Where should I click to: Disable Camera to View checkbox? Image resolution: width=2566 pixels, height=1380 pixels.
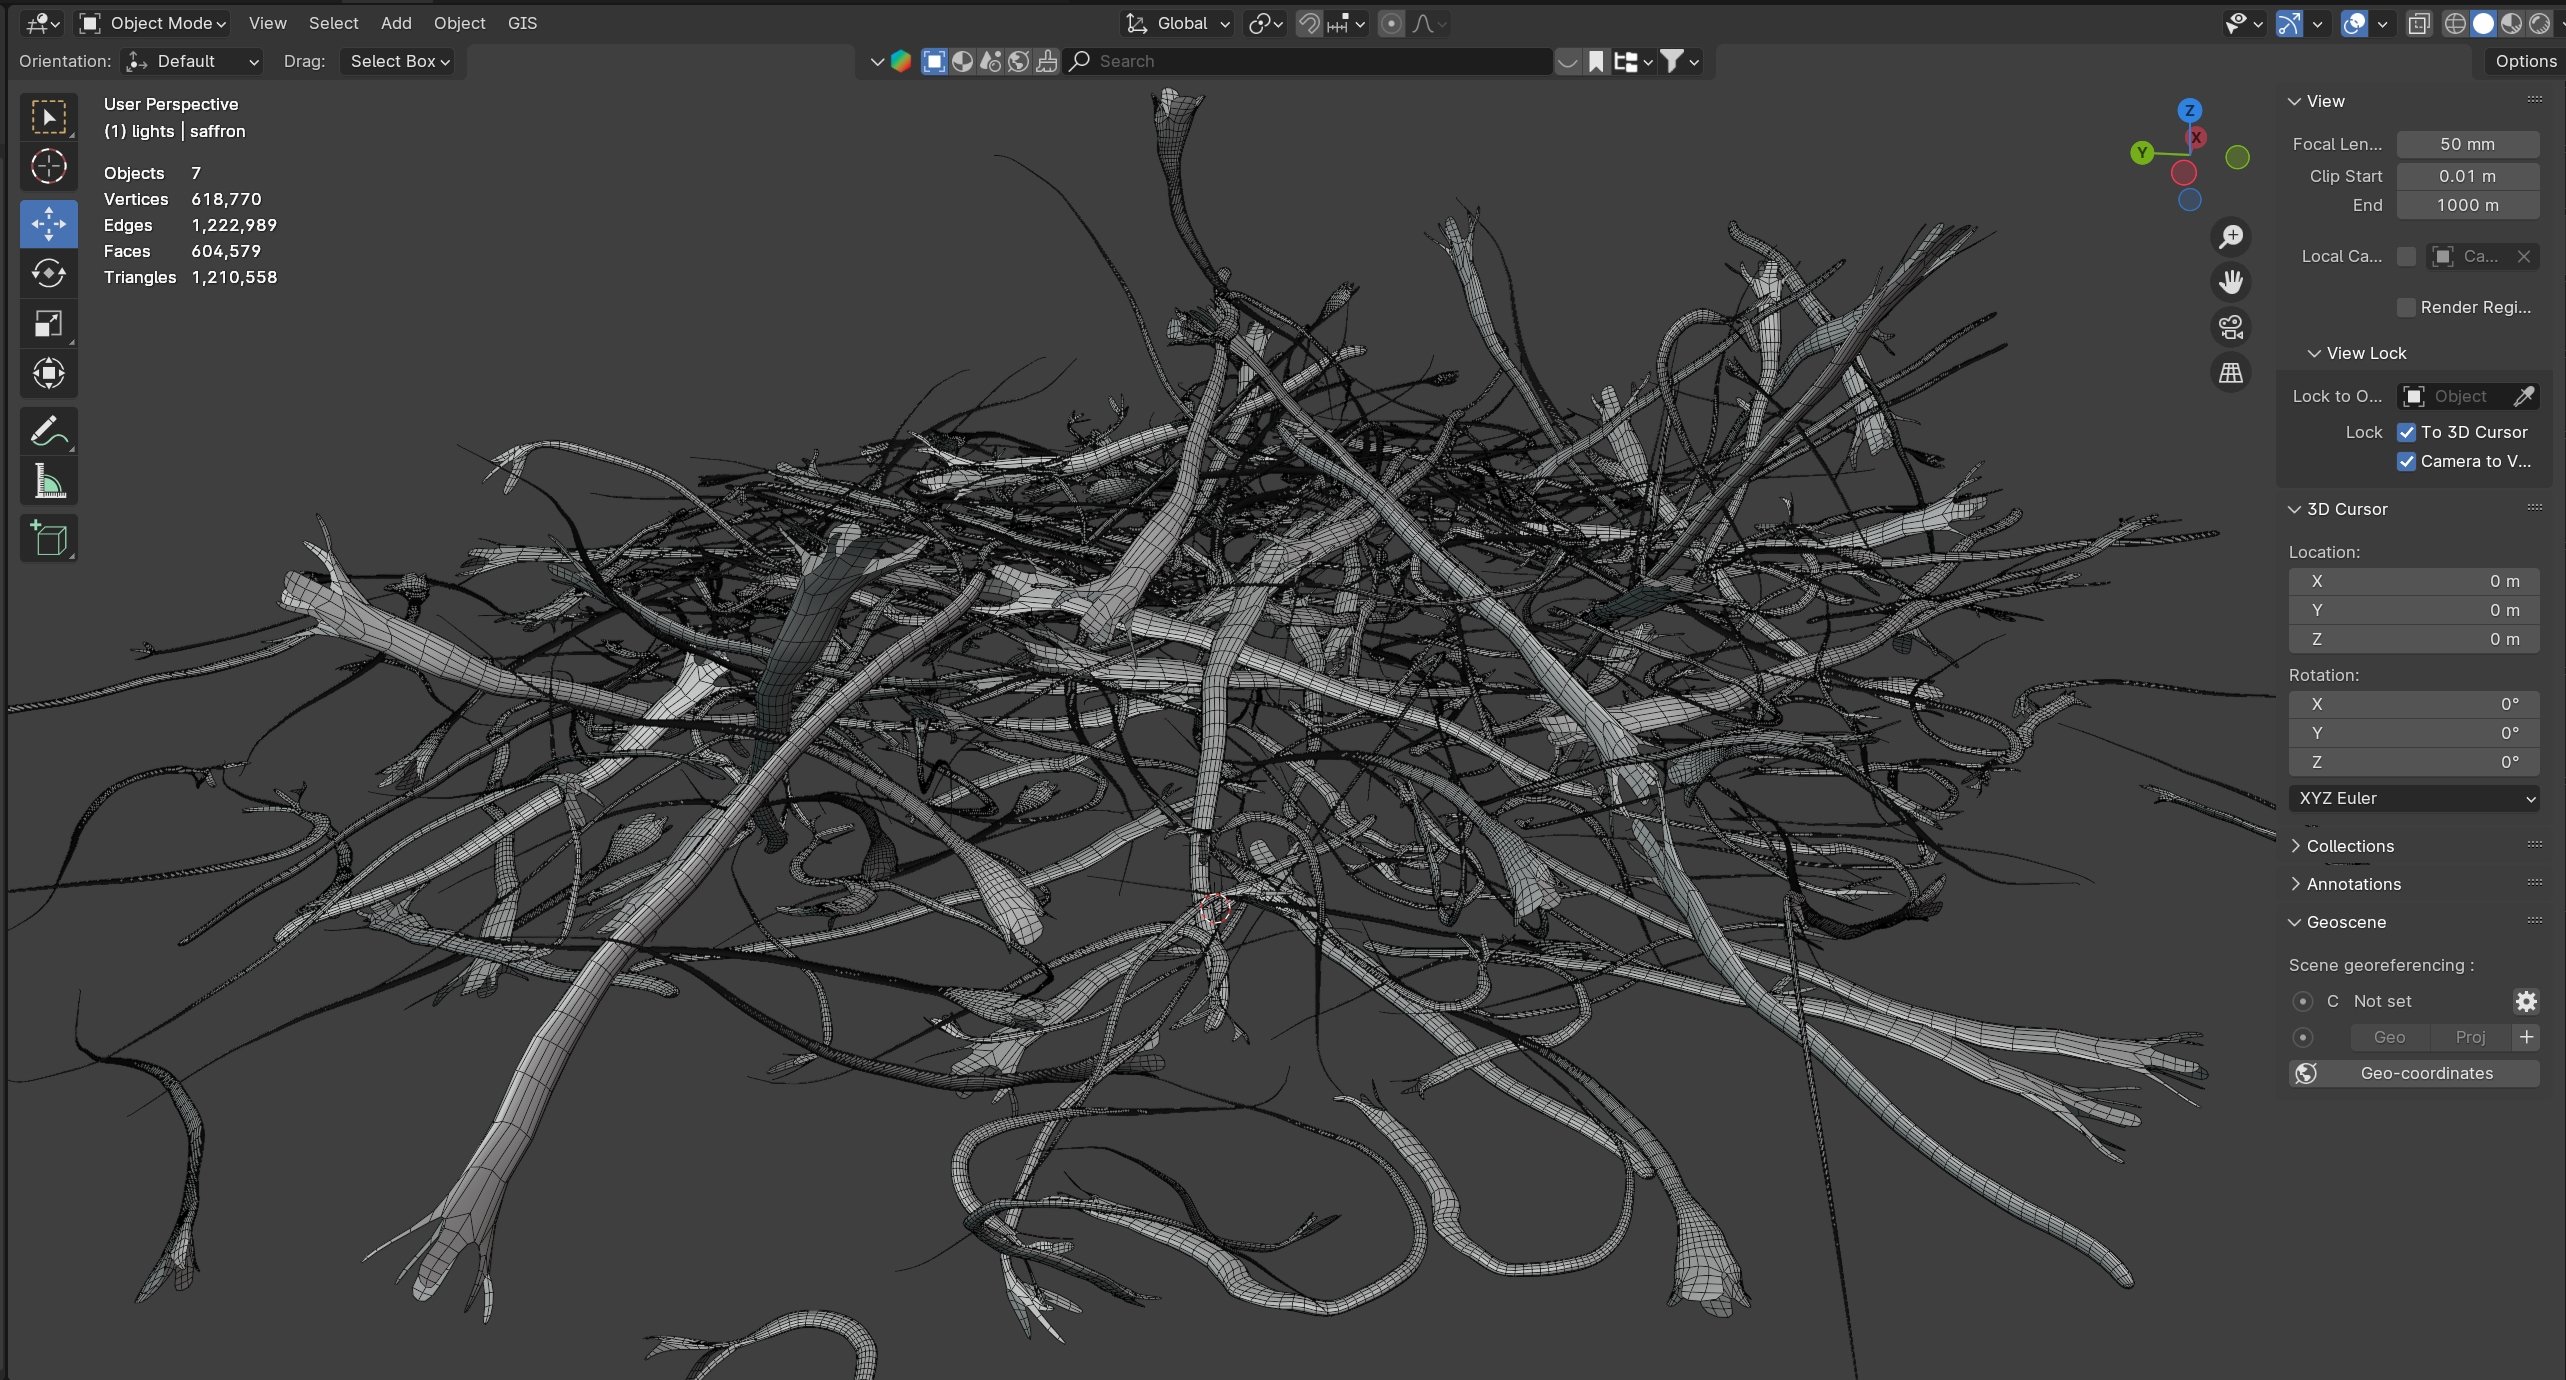pyautogui.click(x=2406, y=461)
